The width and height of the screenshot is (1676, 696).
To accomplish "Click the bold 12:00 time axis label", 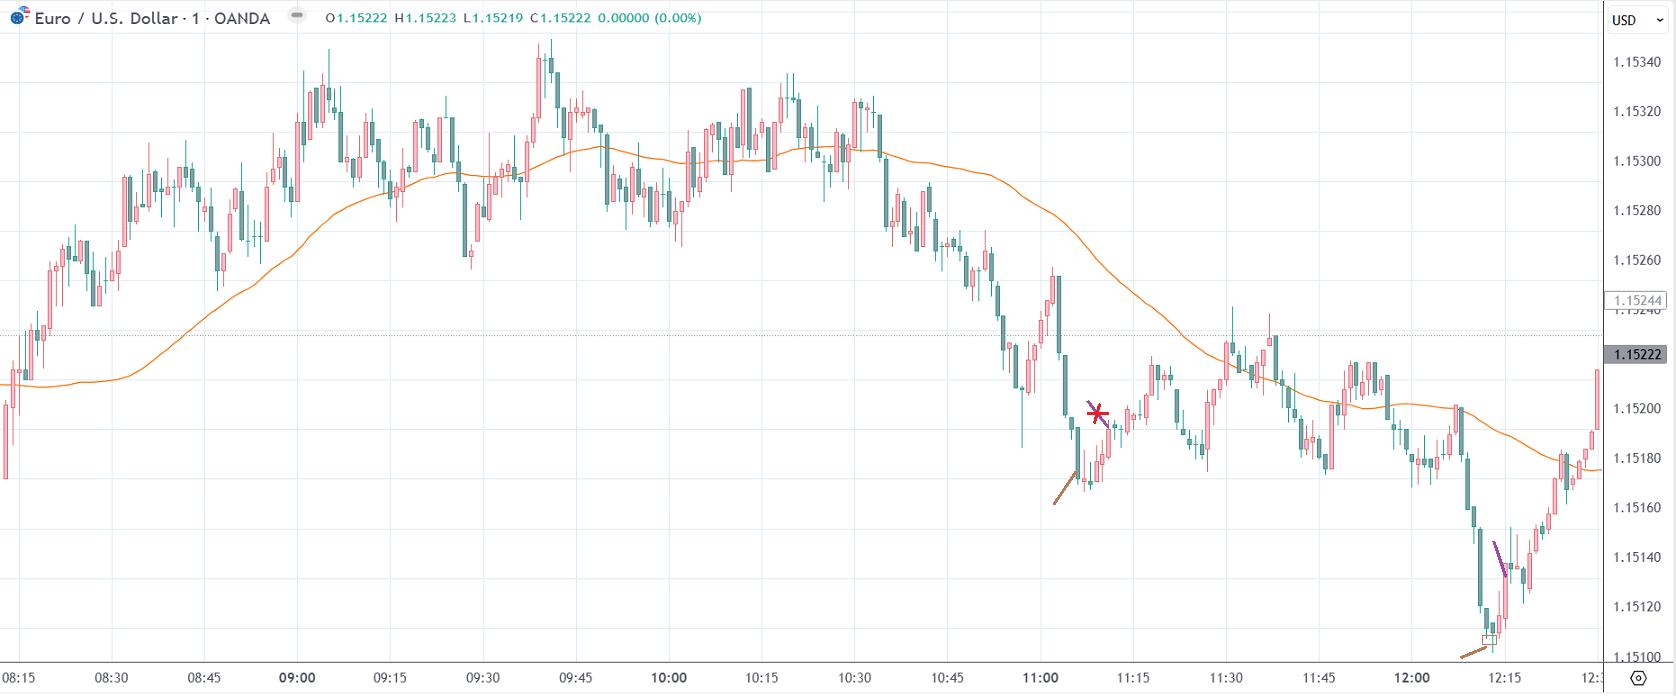I will click(1412, 678).
